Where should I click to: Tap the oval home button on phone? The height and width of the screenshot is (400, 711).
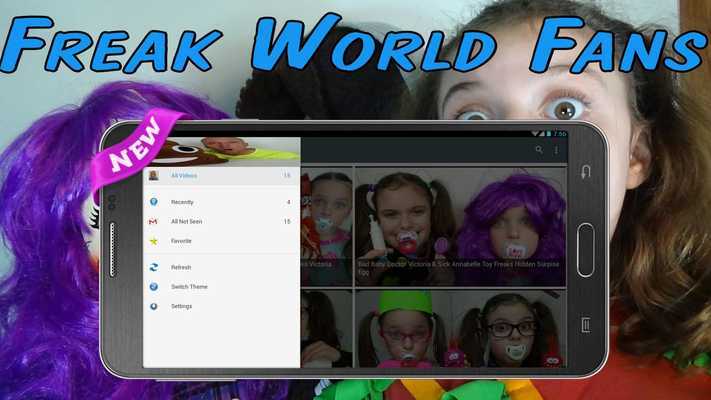click(585, 250)
